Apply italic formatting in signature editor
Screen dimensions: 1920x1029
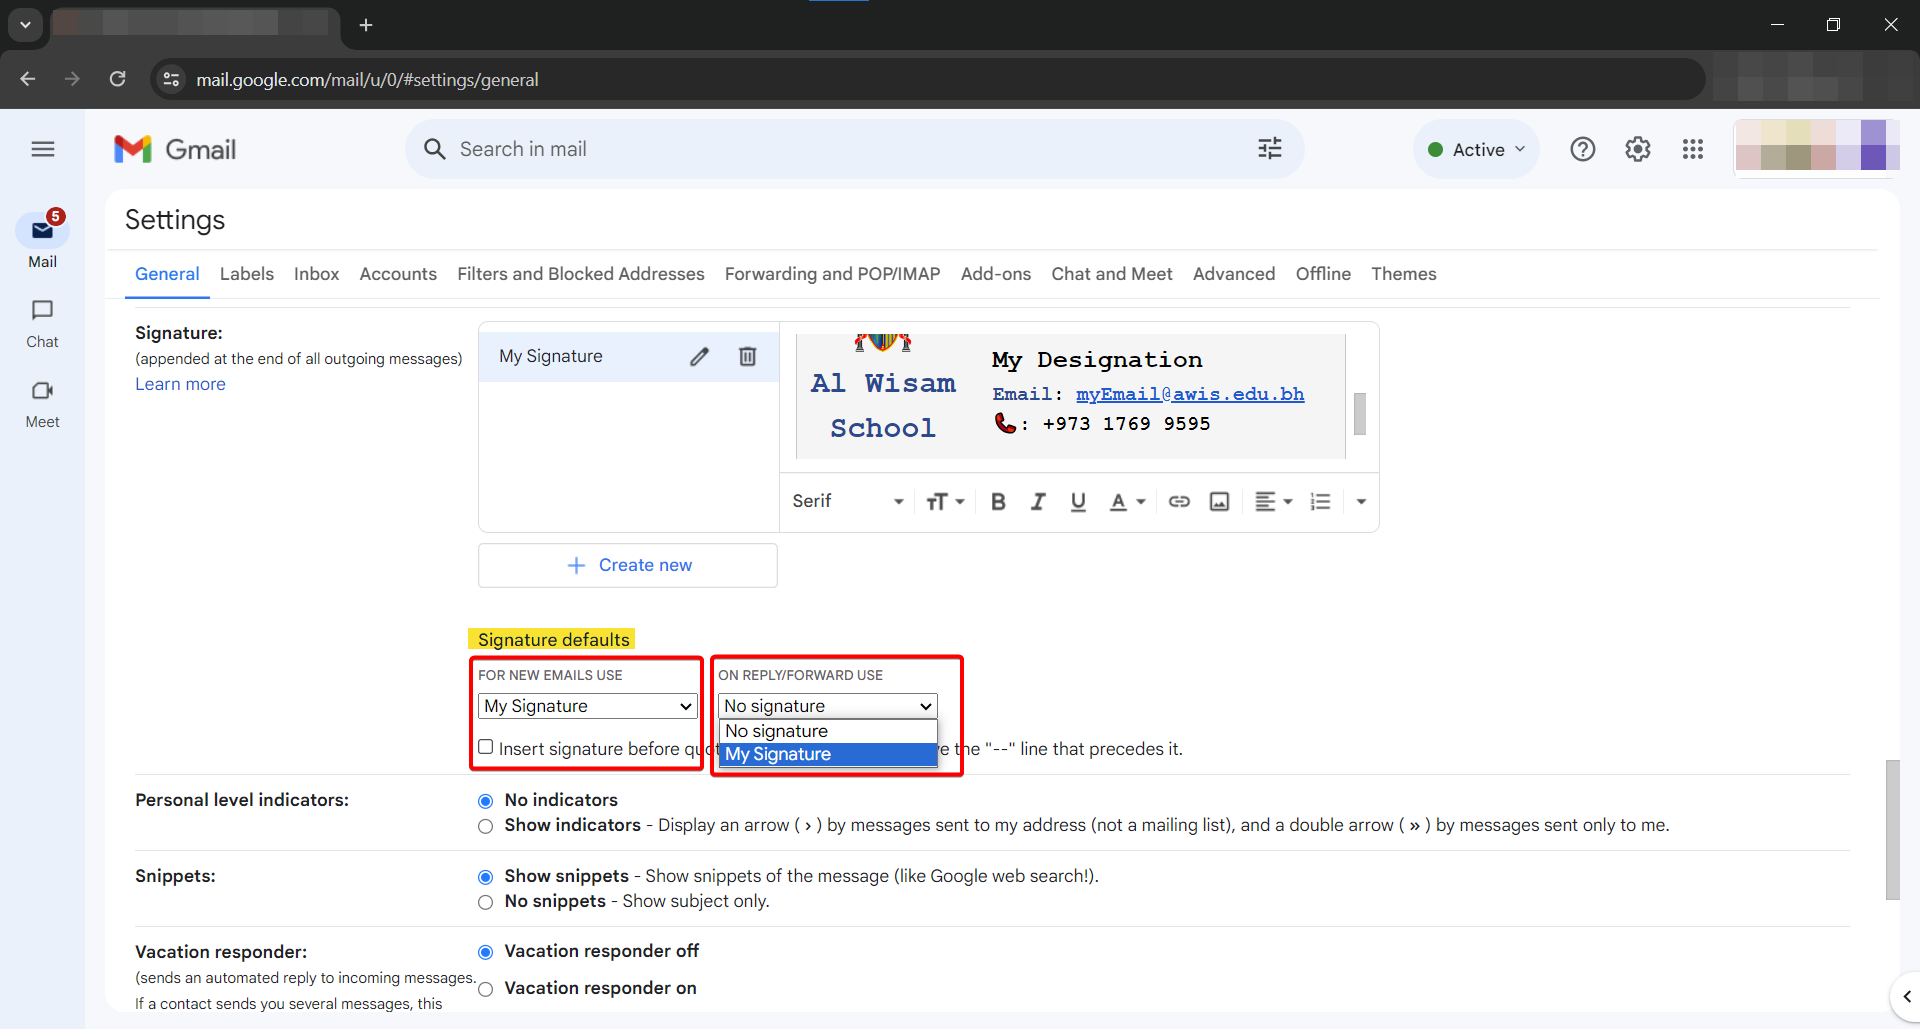click(x=1037, y=502)
